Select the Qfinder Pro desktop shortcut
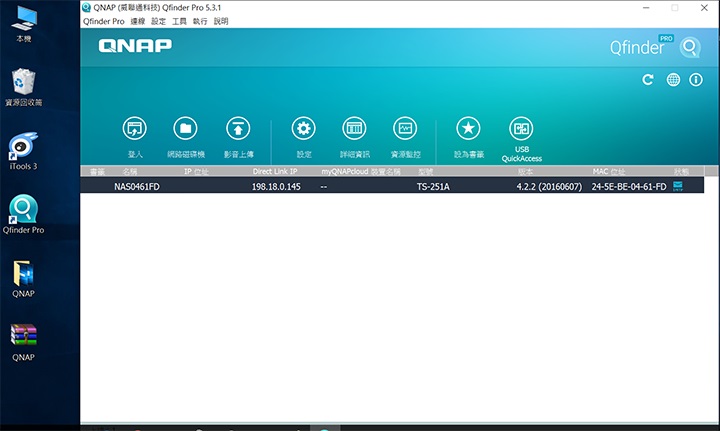This screenshot has width=720, height=431. point(23,214)
